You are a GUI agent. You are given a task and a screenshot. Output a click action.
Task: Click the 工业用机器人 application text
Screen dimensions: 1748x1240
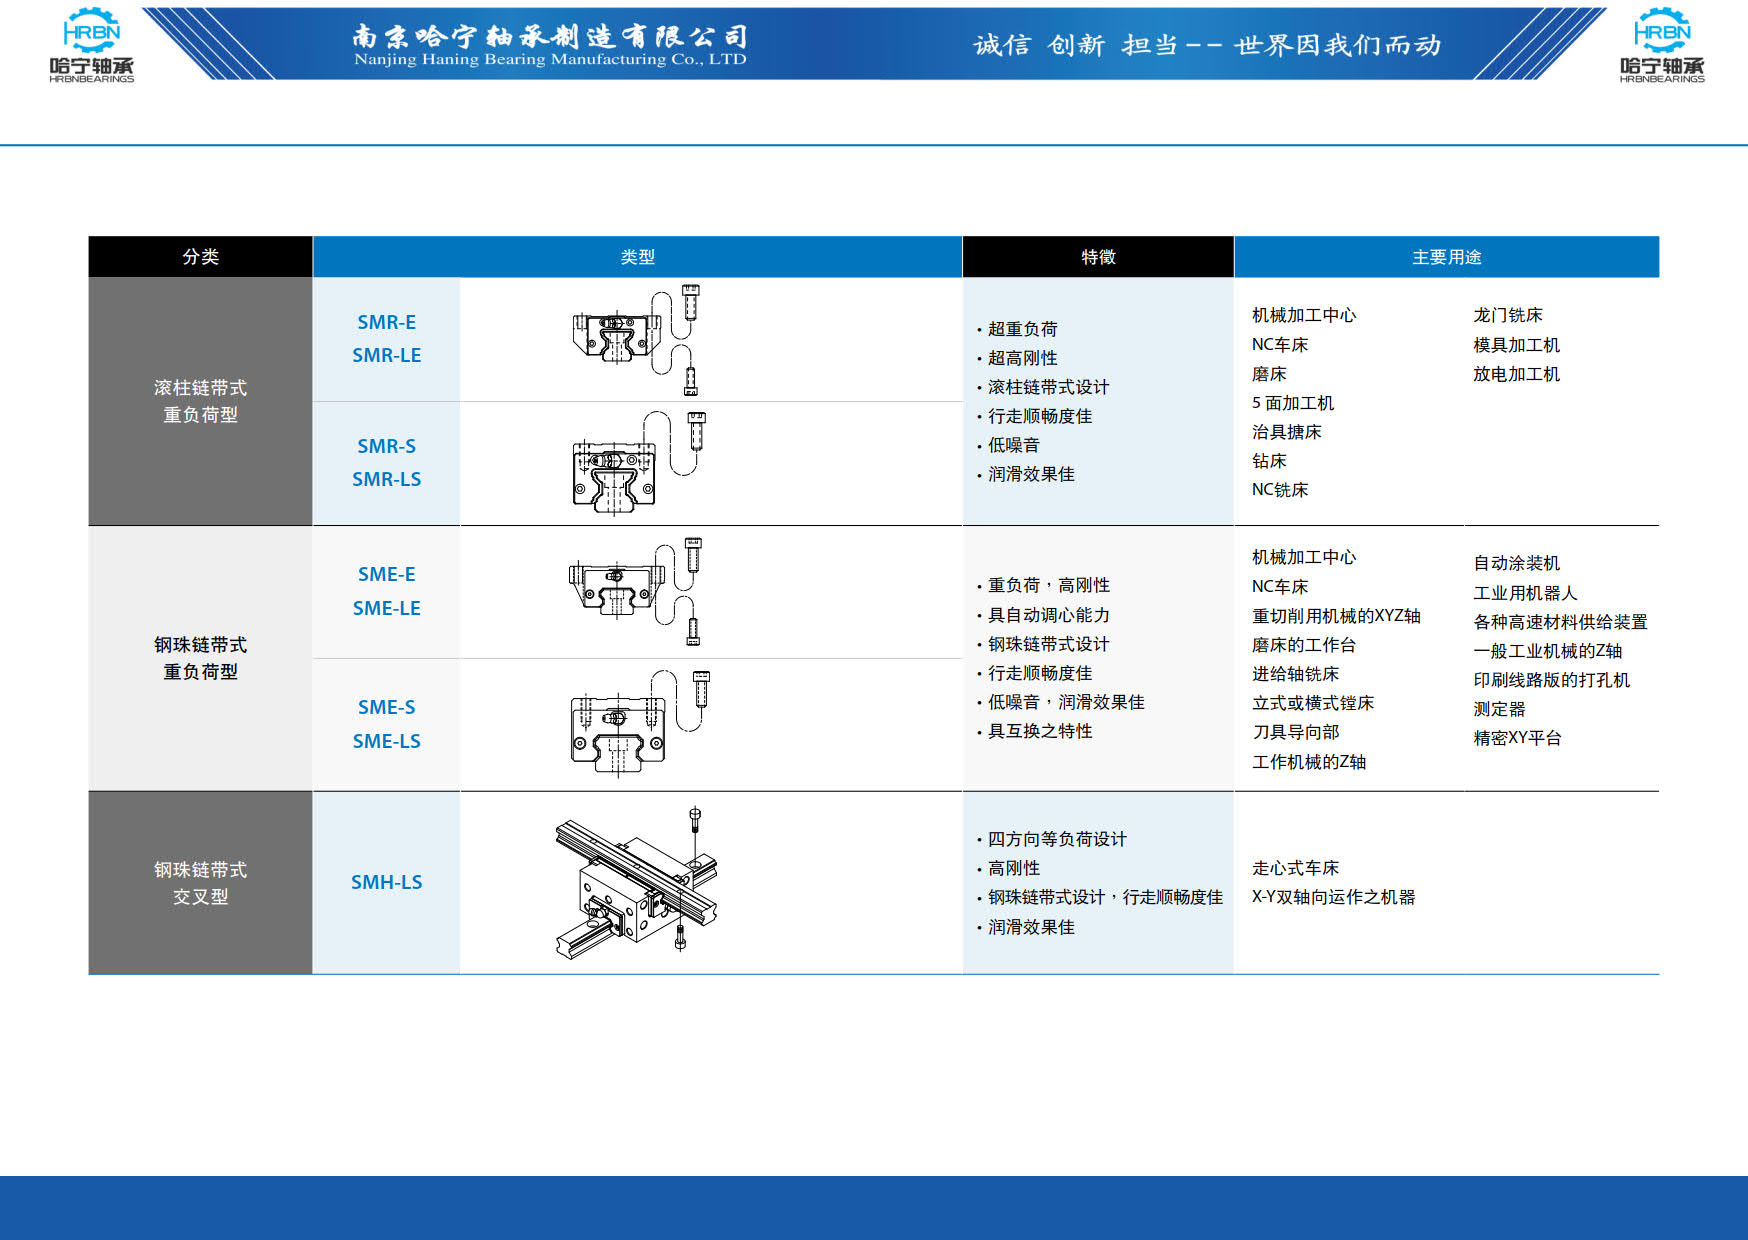coord(1525,593)
